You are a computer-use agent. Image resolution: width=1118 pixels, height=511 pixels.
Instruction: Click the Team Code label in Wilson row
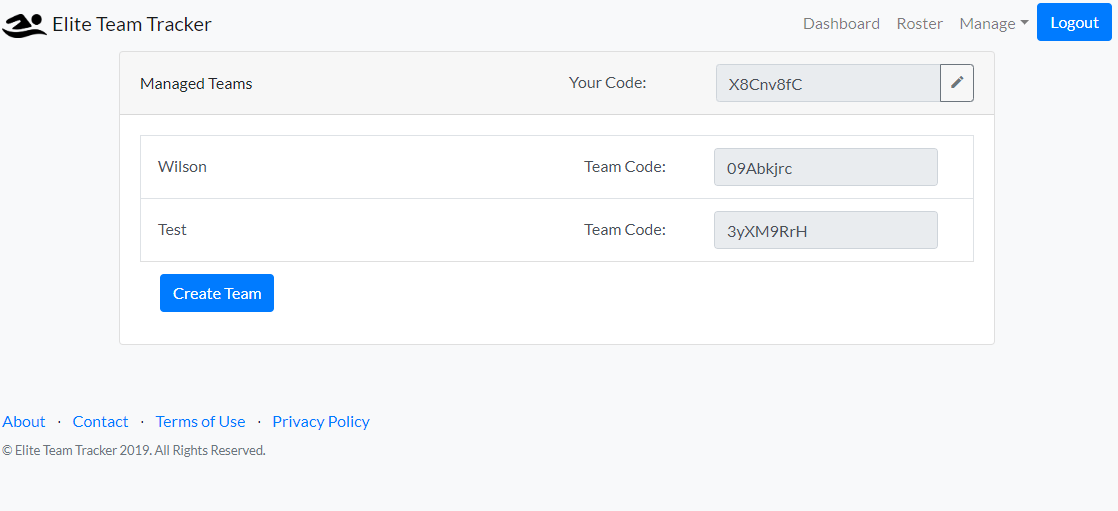pos(625,167)
